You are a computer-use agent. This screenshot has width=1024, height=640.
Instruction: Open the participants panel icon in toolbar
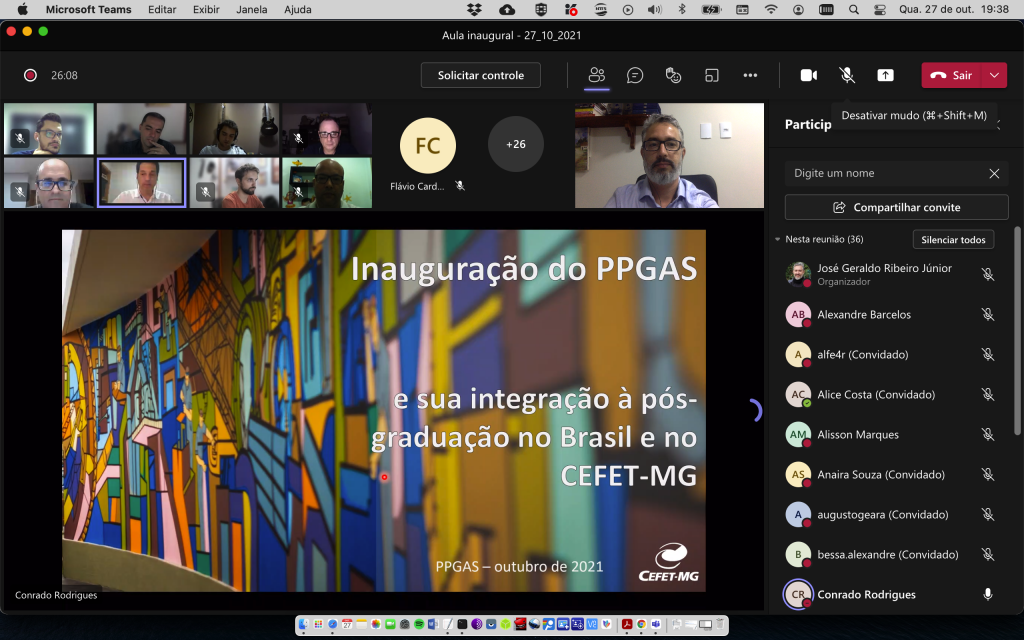[x=596, y=75]
